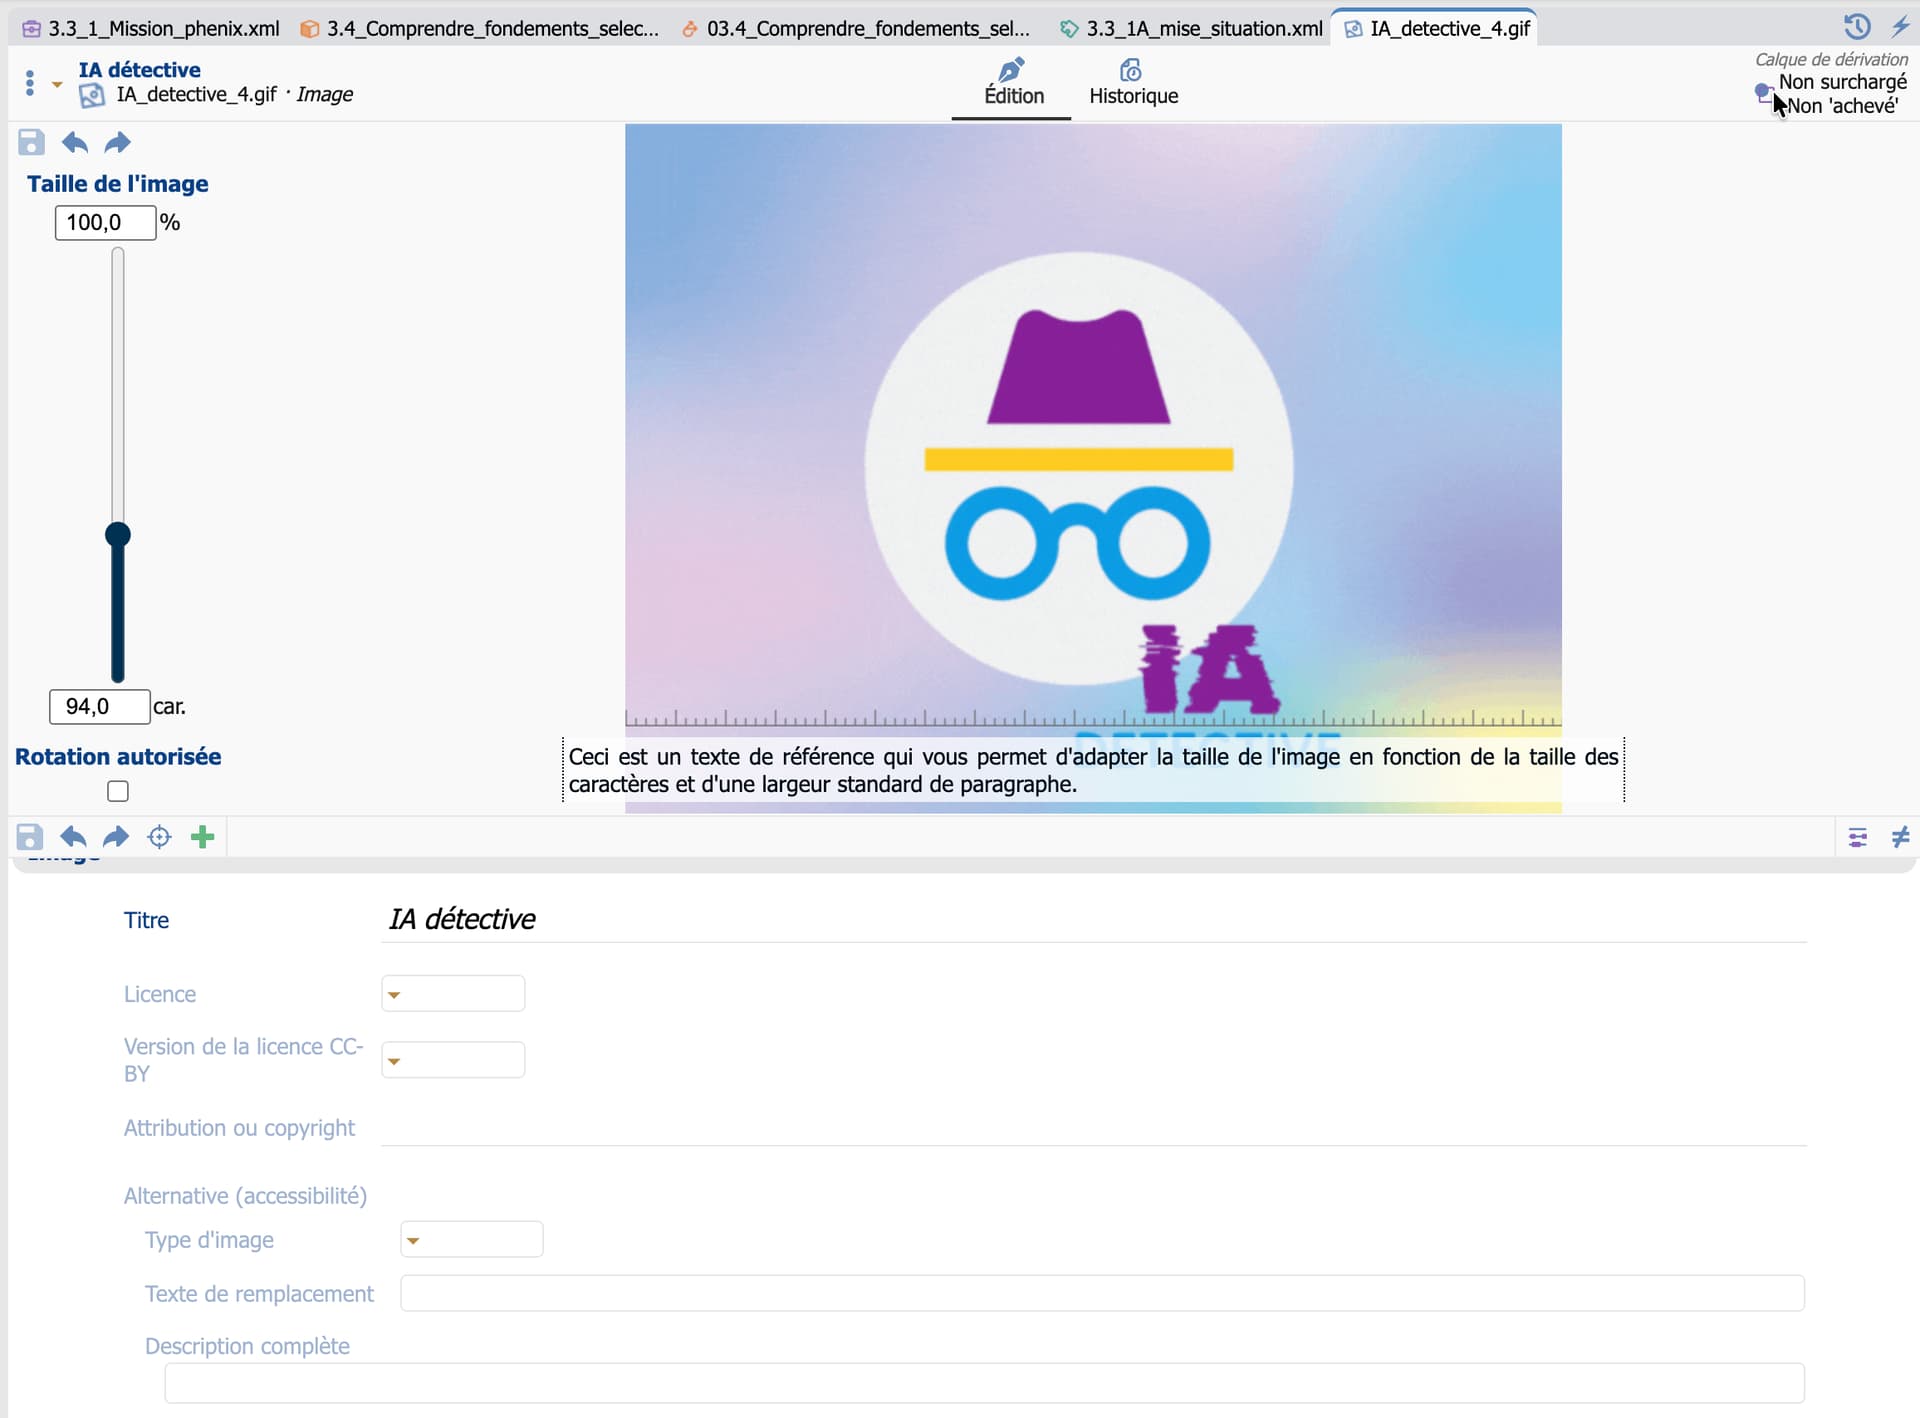Screen dimensions: 1920x1418
Task: Click the image size slider handle
Action: tap(118, 535)
